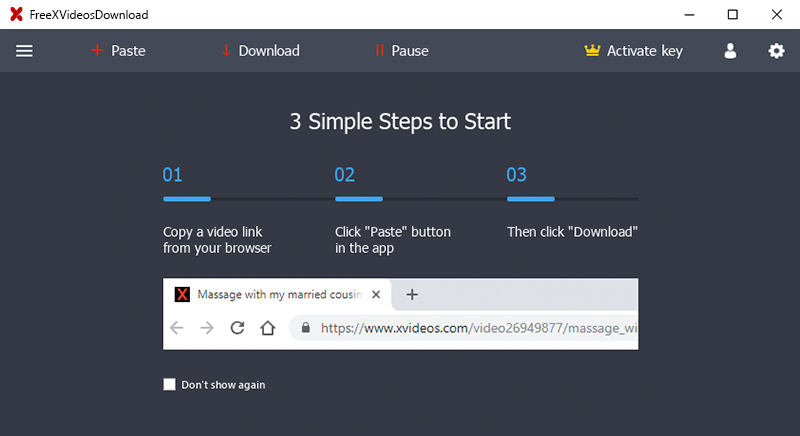Click the illustrated home icon
Image resolution: width=800 pixels, height=436 pixels.
coord(267,327)
